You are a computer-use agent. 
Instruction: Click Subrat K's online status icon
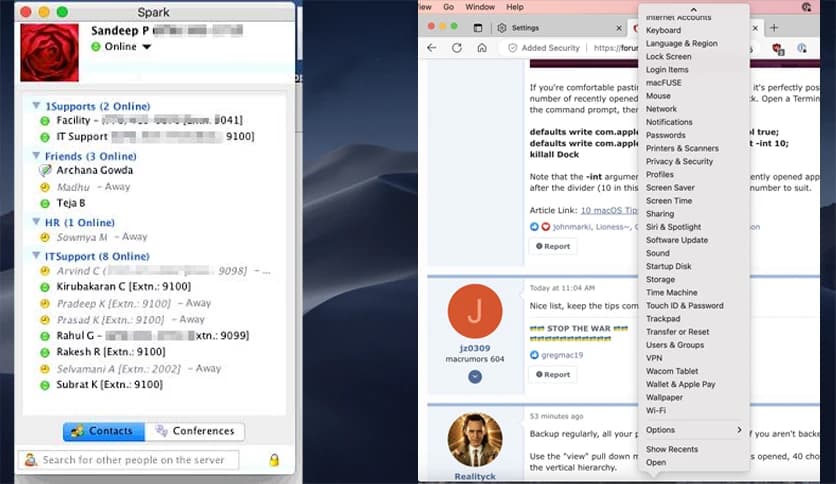45,385
